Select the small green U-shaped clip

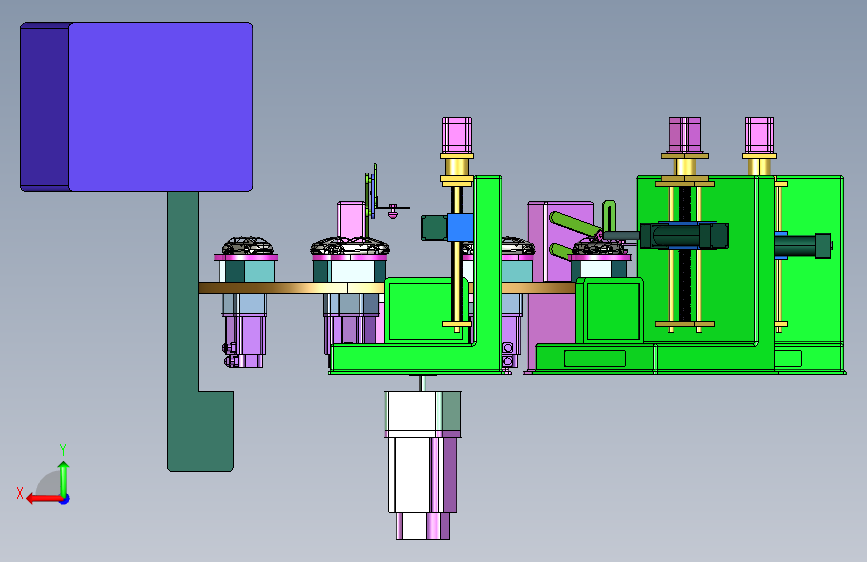[x=609, y=216]
